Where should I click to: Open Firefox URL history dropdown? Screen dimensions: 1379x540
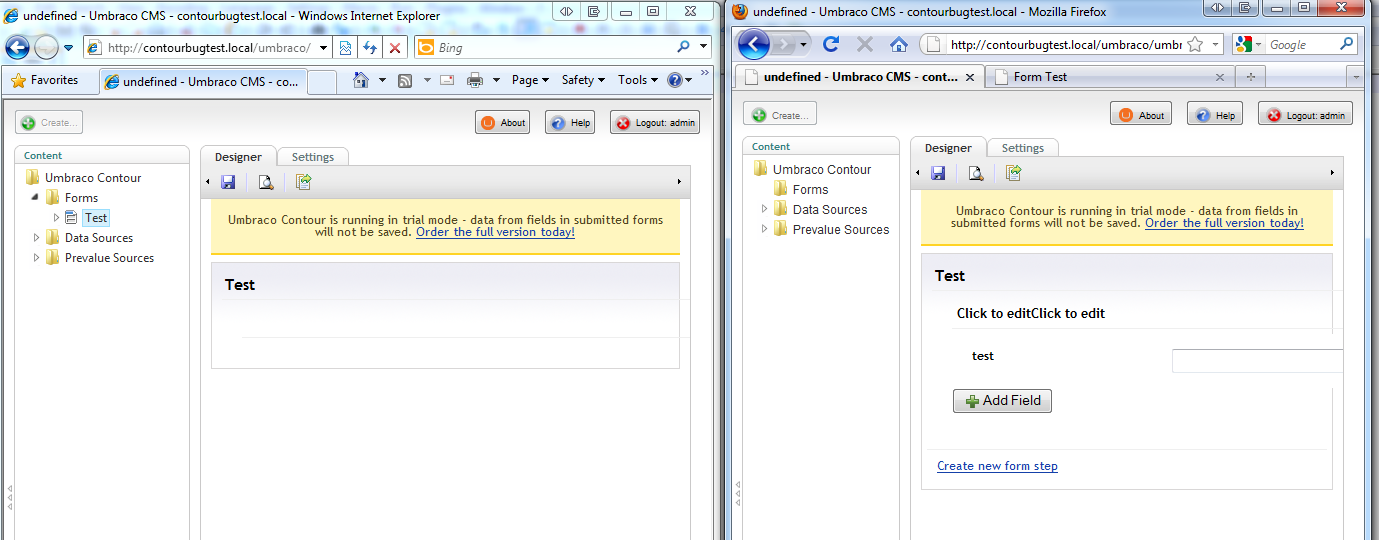(1216, 45)
